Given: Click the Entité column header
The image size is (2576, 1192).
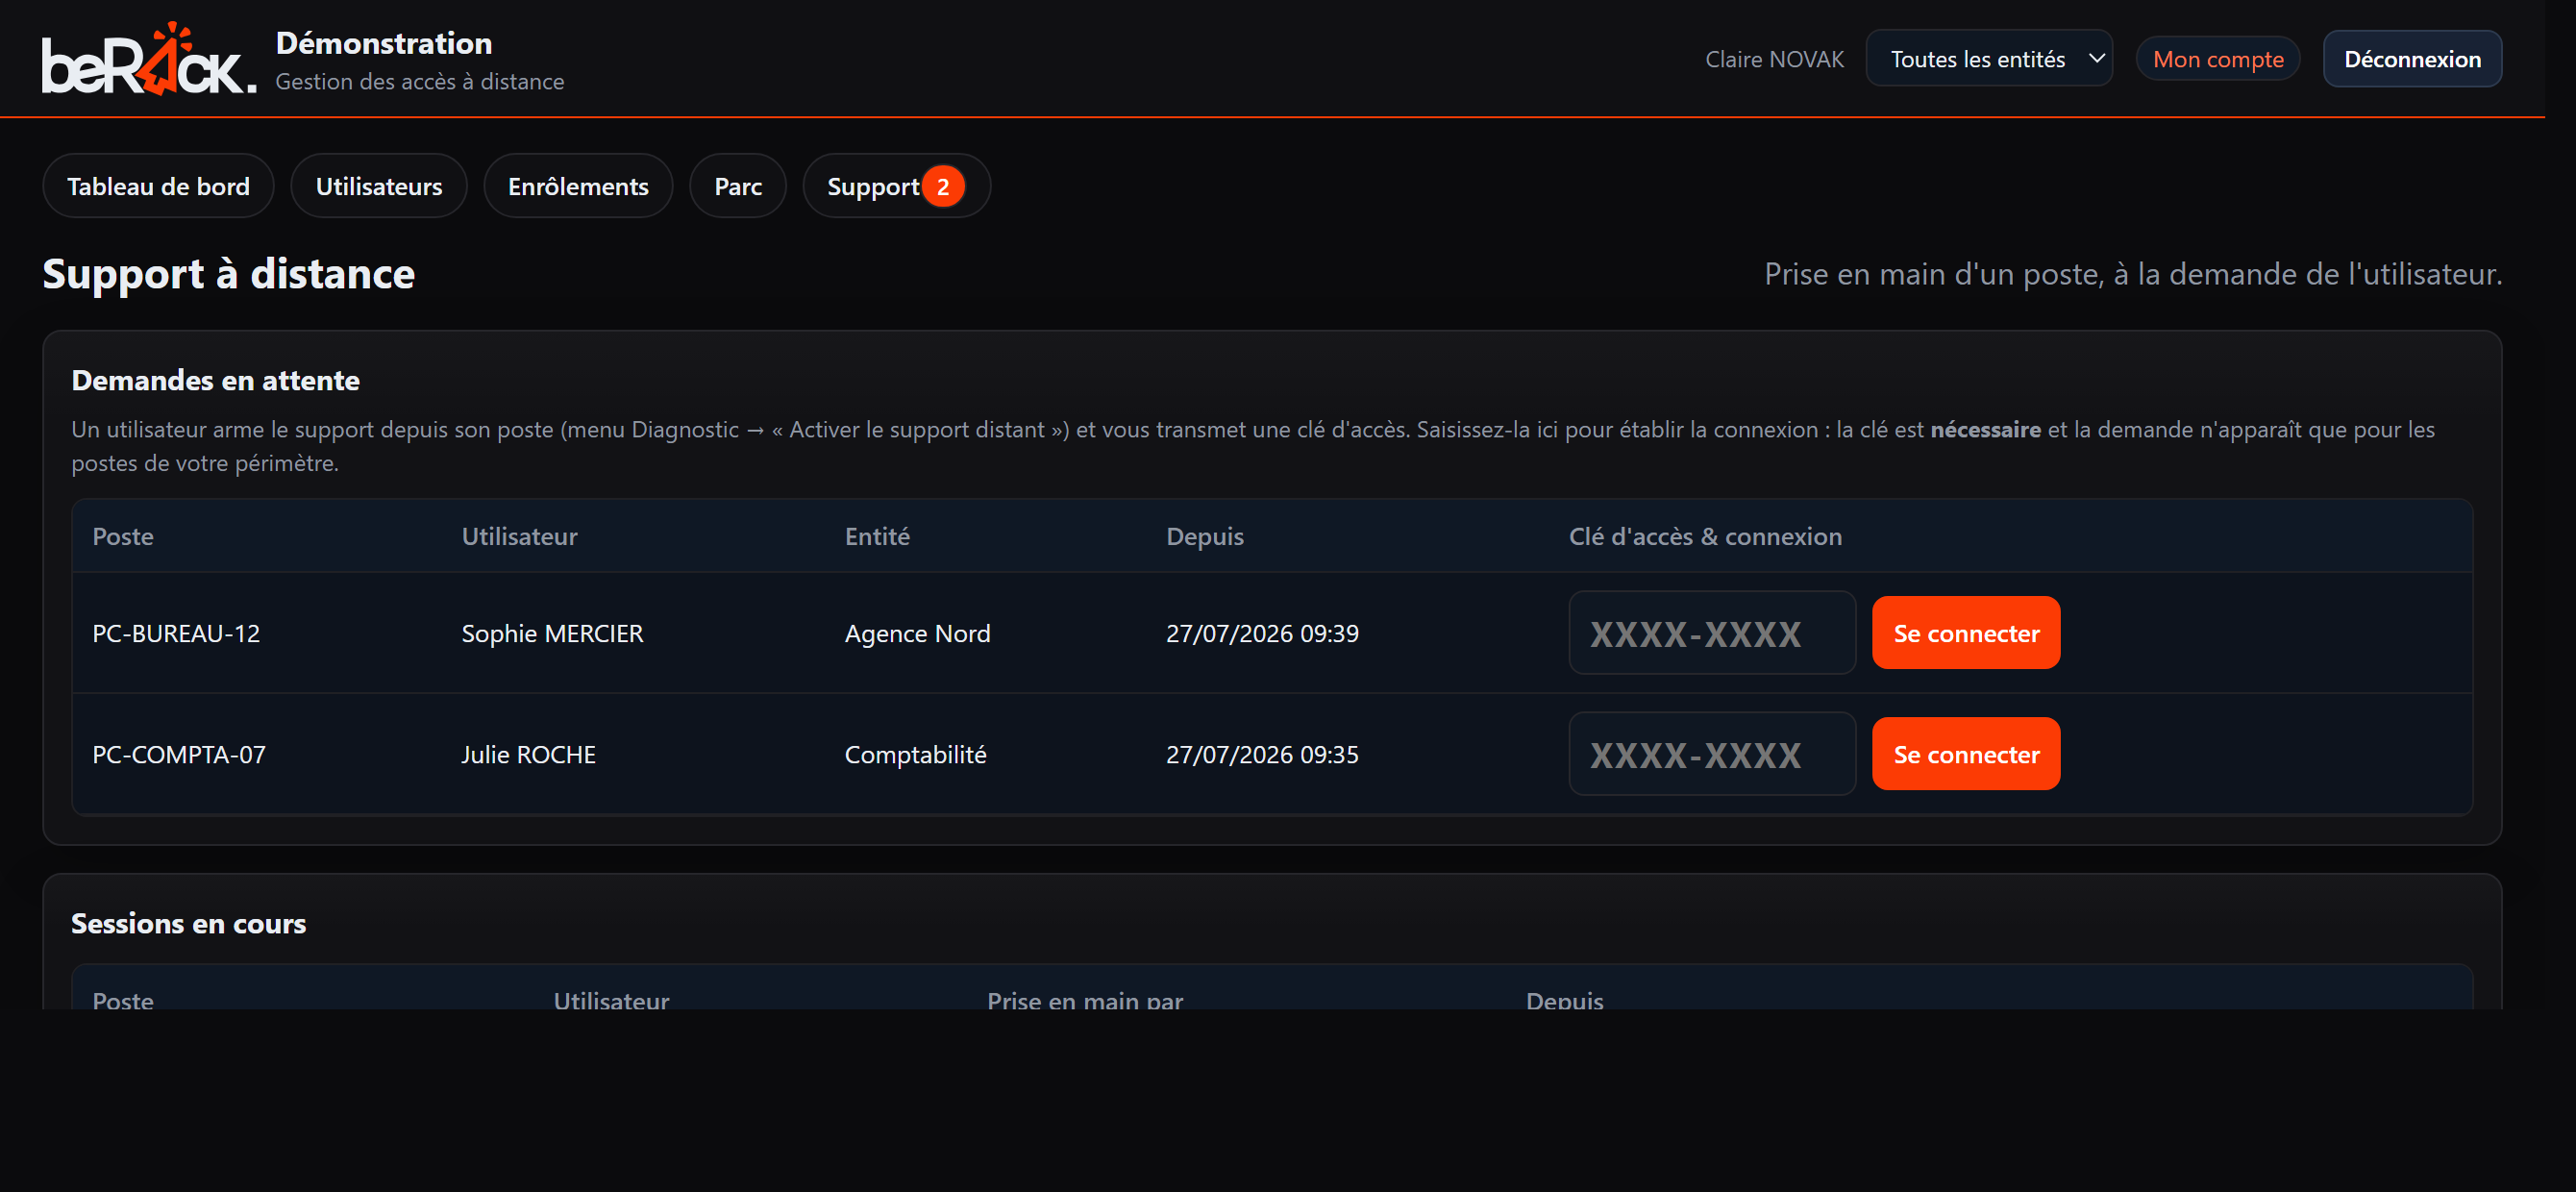Looking at the screenshot, I should point(877,536).
